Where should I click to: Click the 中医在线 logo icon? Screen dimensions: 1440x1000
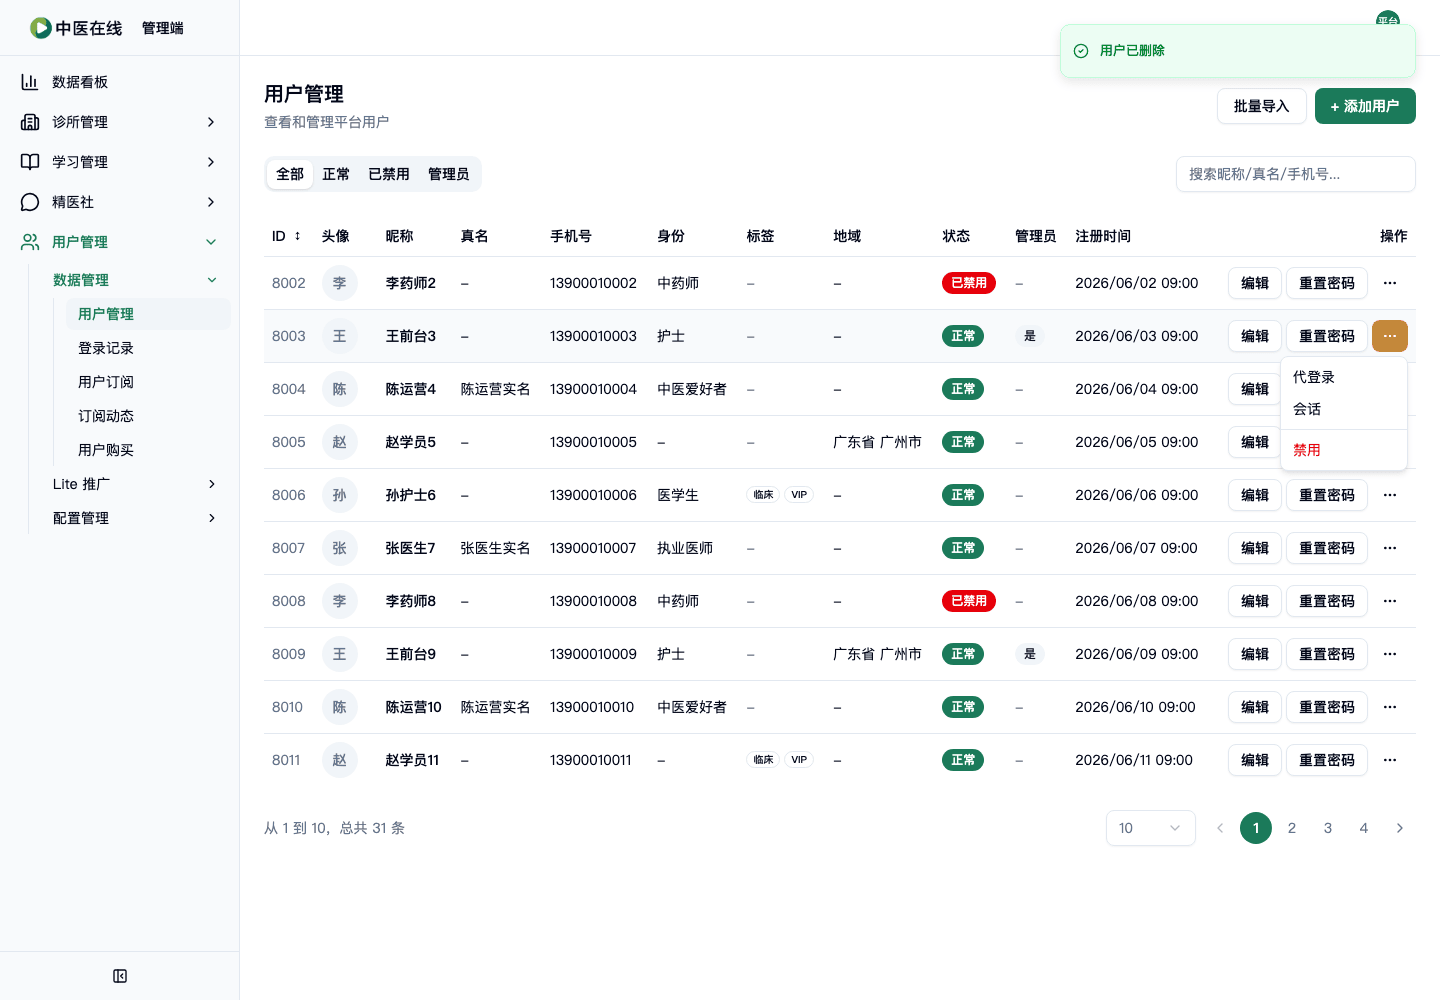click(x=40, y=28)
